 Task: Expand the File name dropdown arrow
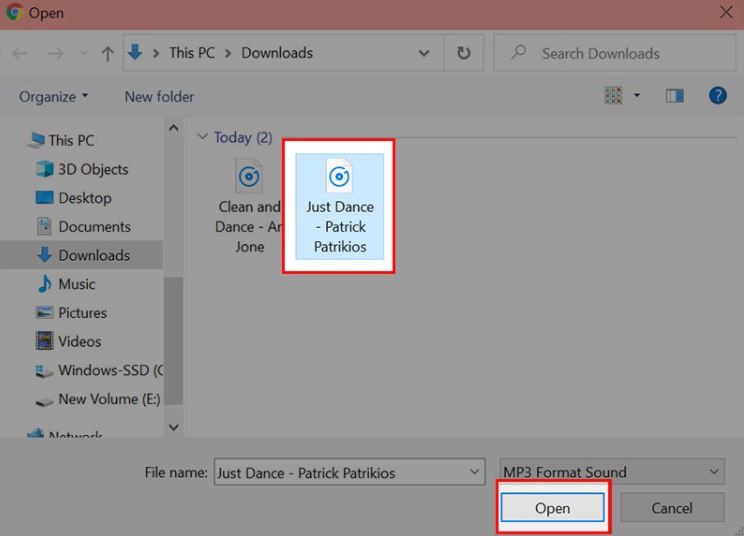point(474,472)
